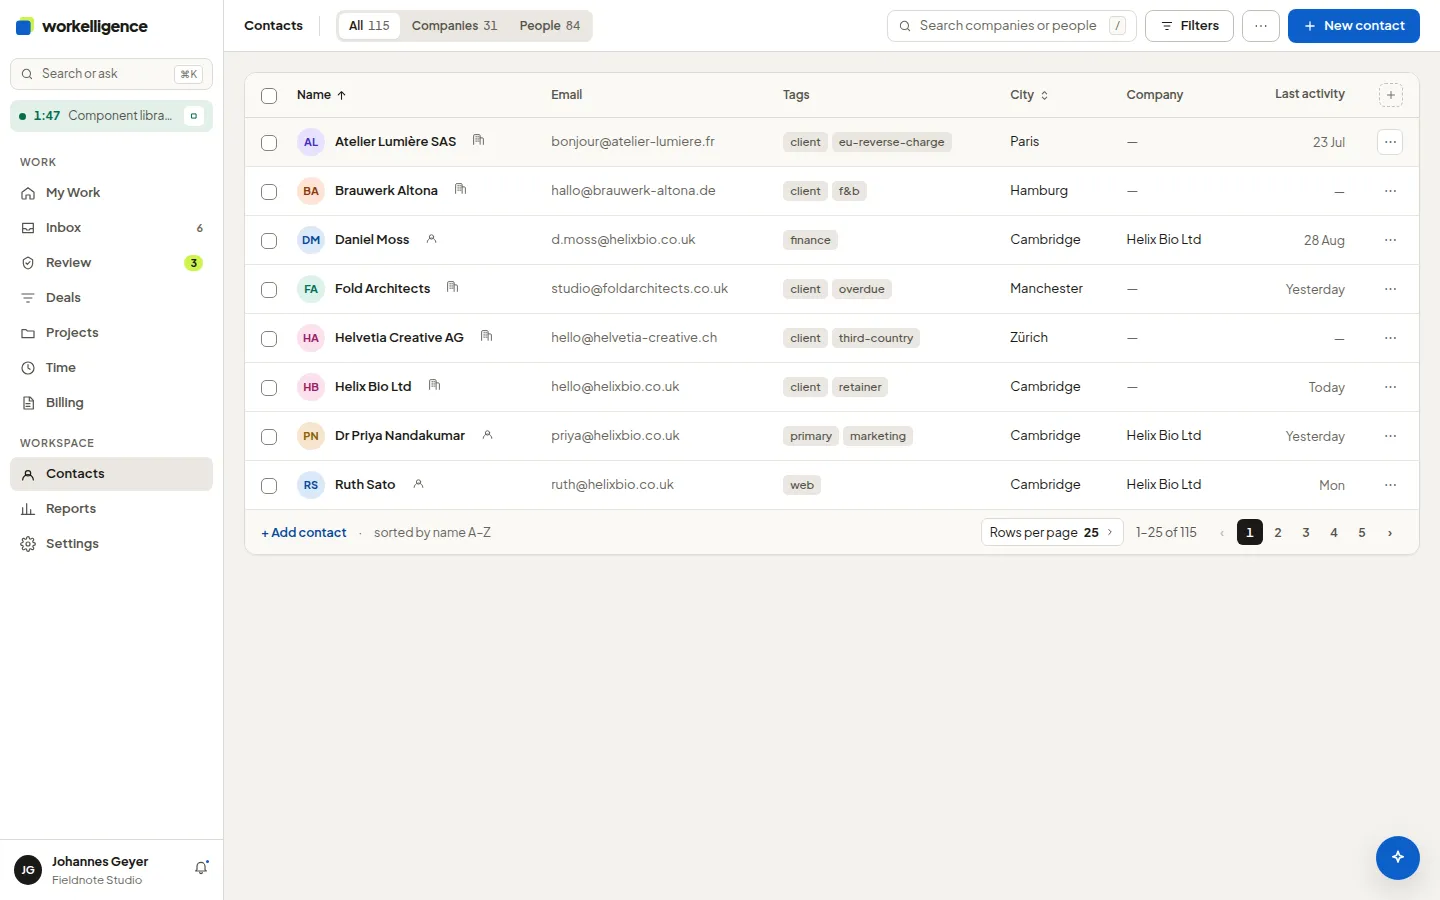Check the Helix Bio Ltd row checkbox
Viewport: 1440px width, 900px height.
click(x=269, y=388)
